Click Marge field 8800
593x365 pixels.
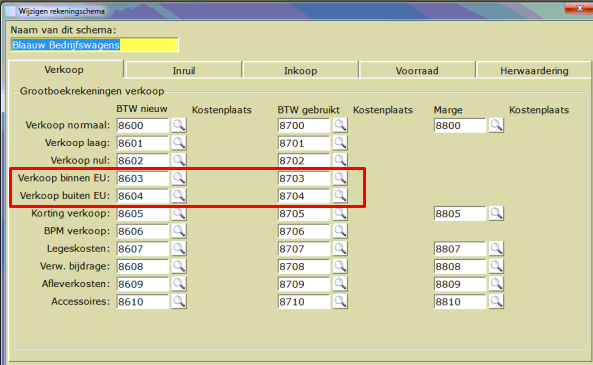tap(460, 126)
